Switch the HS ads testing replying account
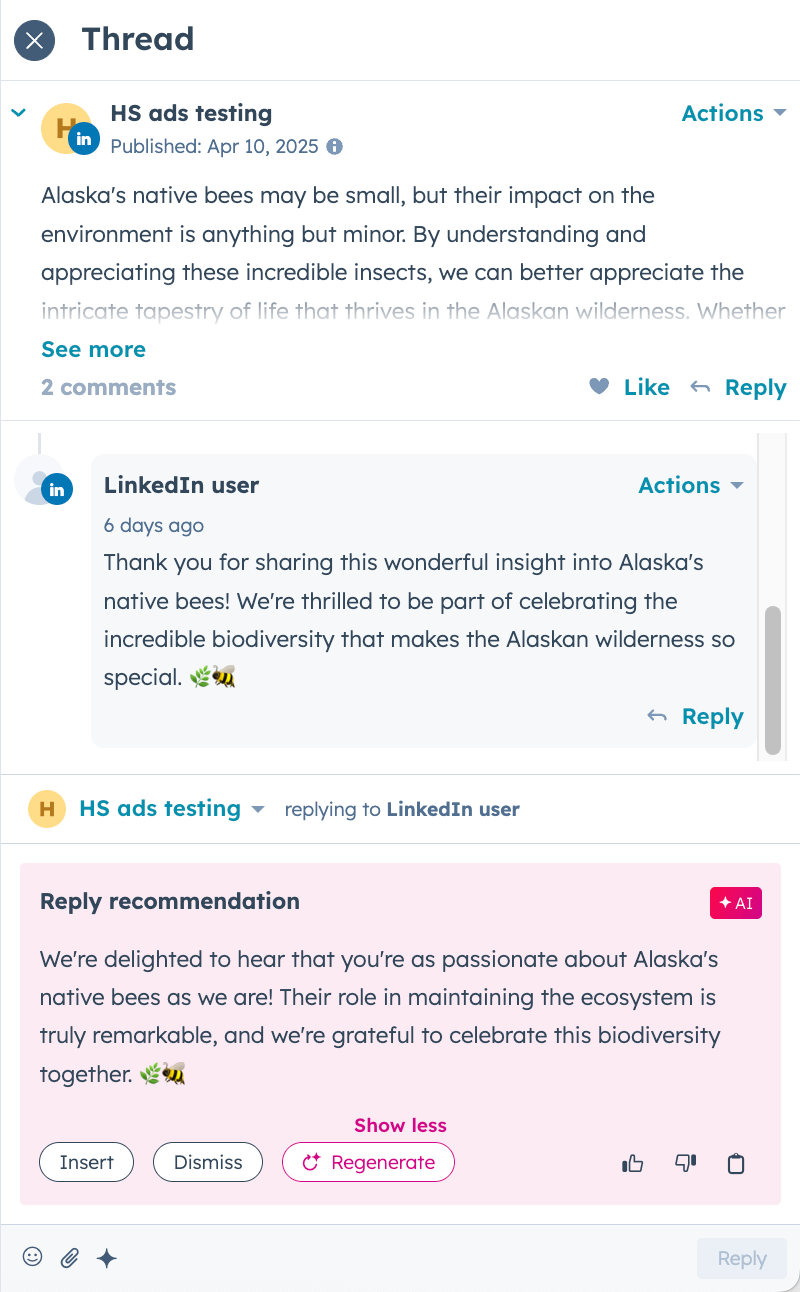 (x=171, y=809)
